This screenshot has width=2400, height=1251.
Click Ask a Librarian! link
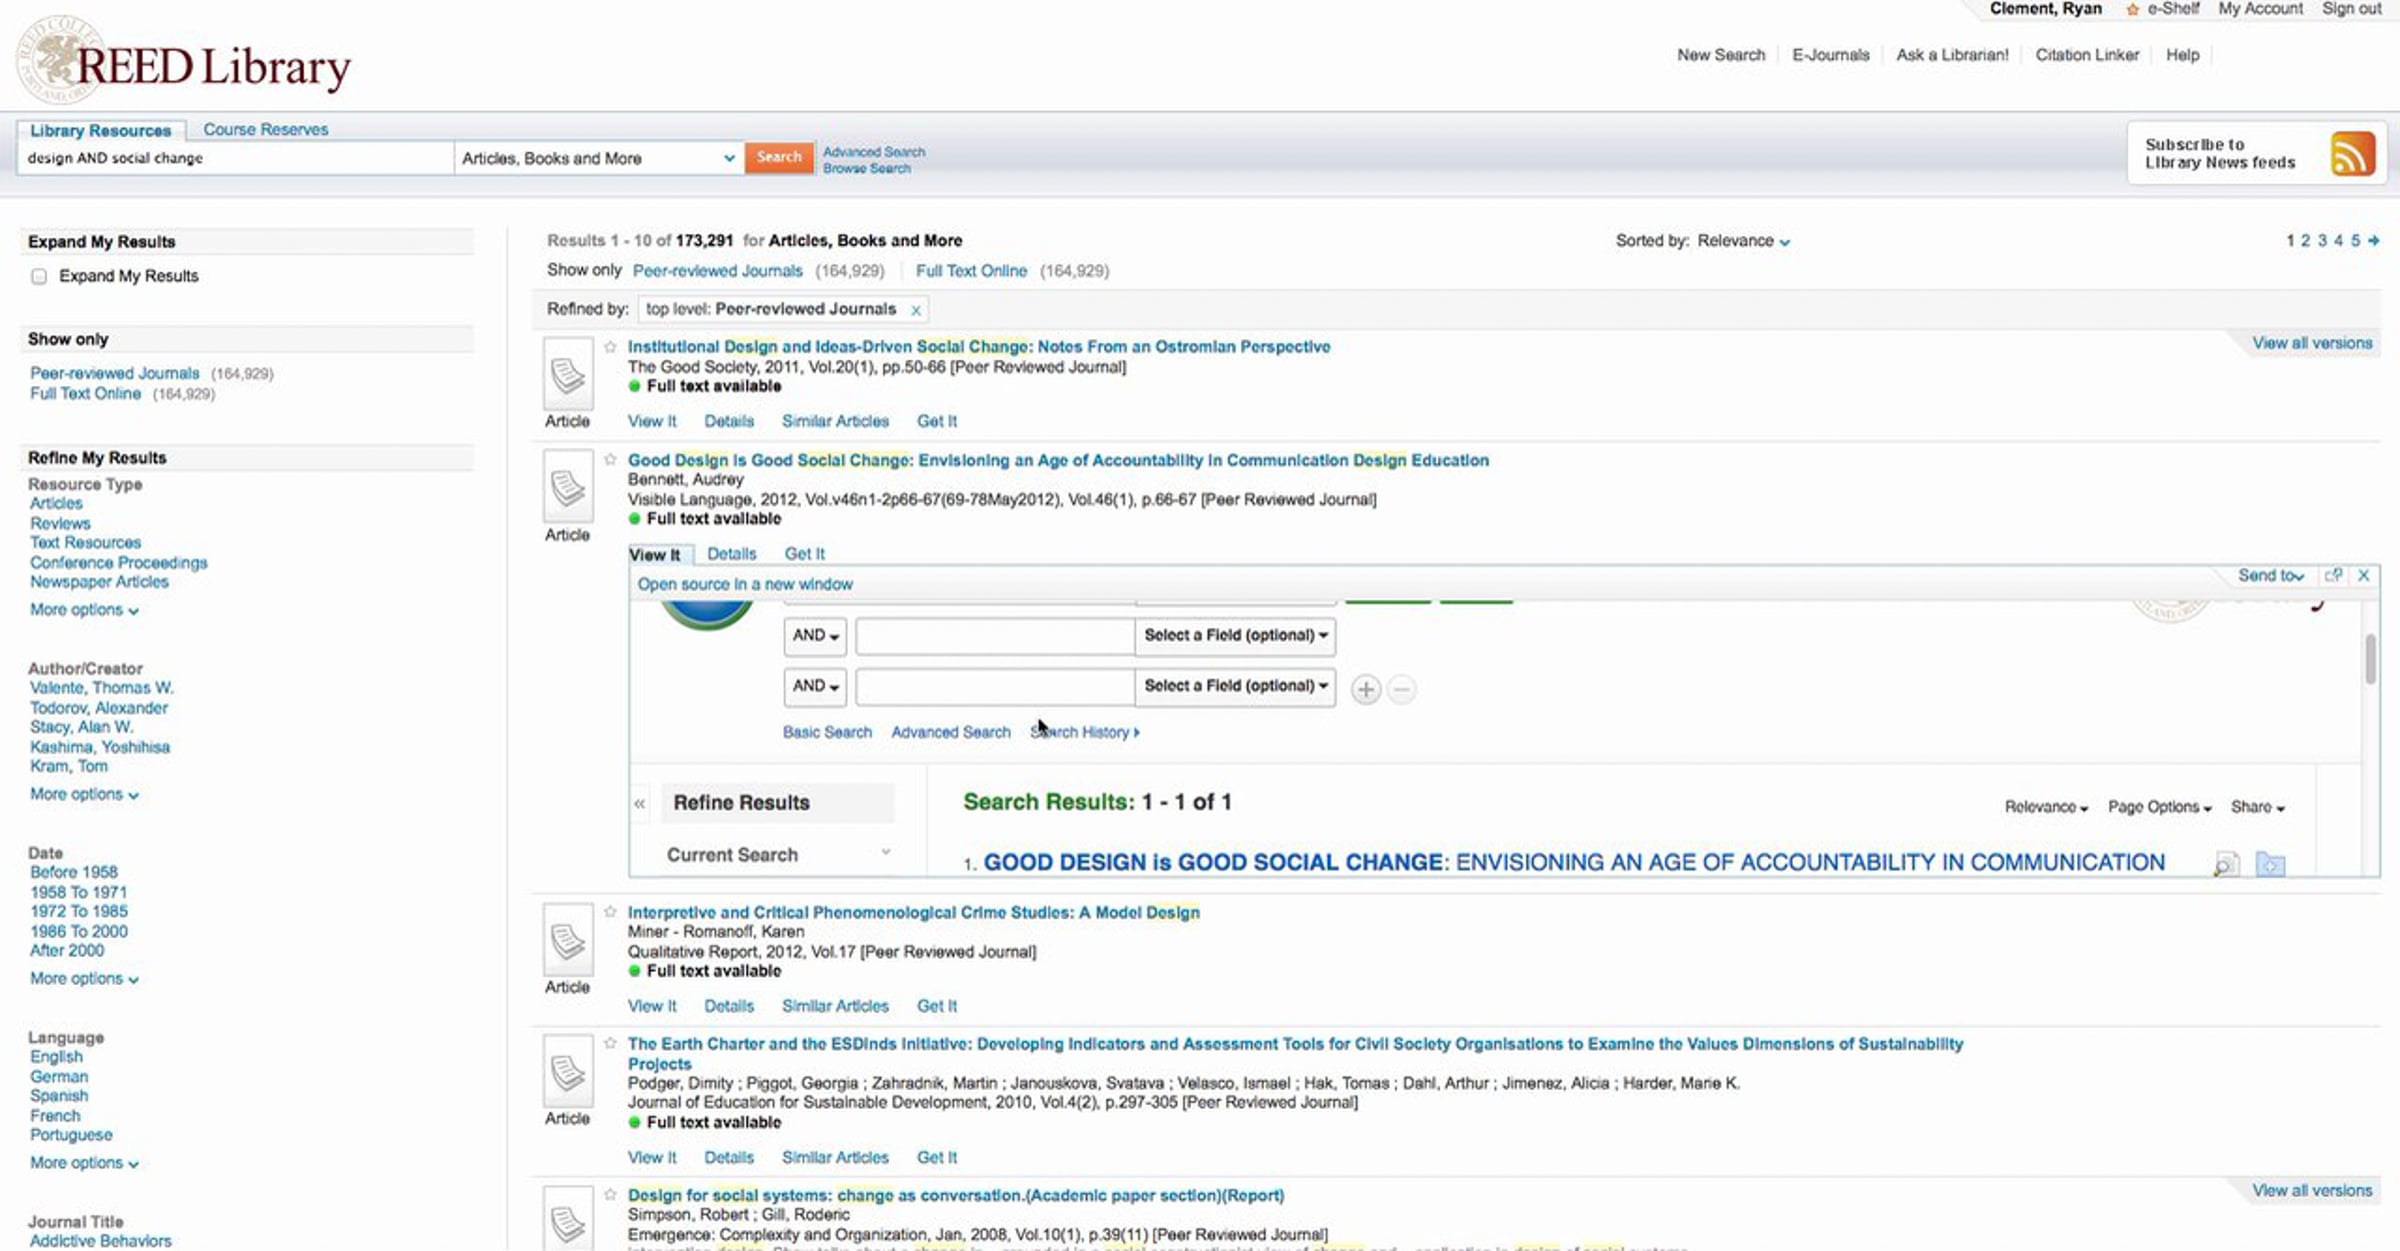click(1952, 55)
